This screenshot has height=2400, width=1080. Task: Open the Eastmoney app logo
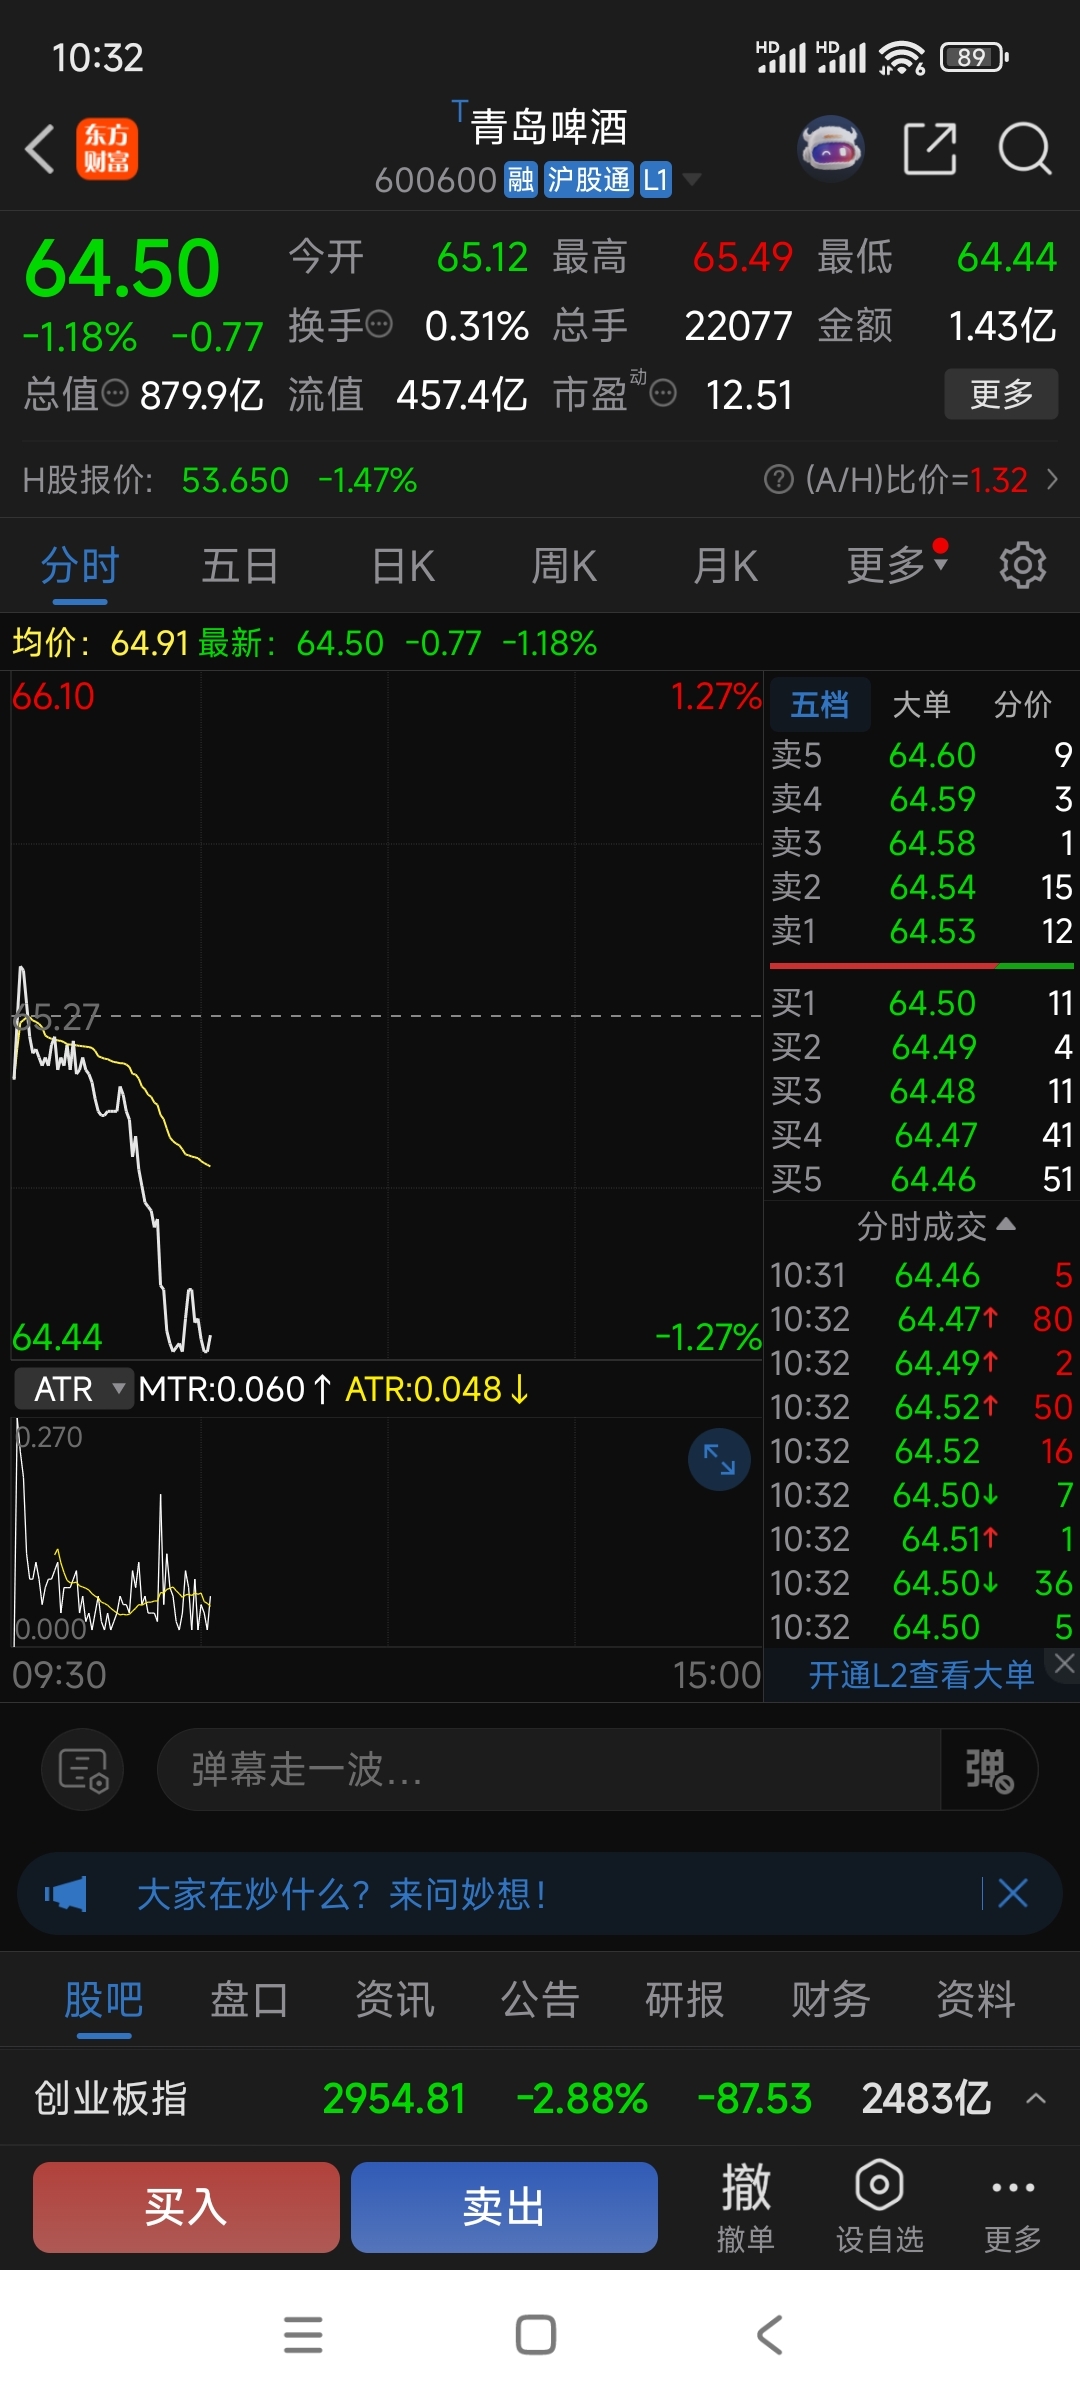coord(107,150)
